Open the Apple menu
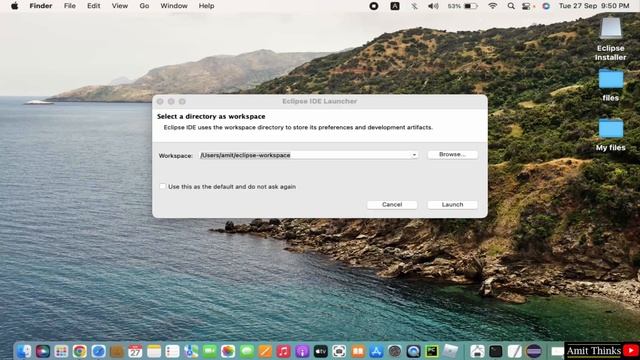The image size is (640, 360). [x=14, y=6]
